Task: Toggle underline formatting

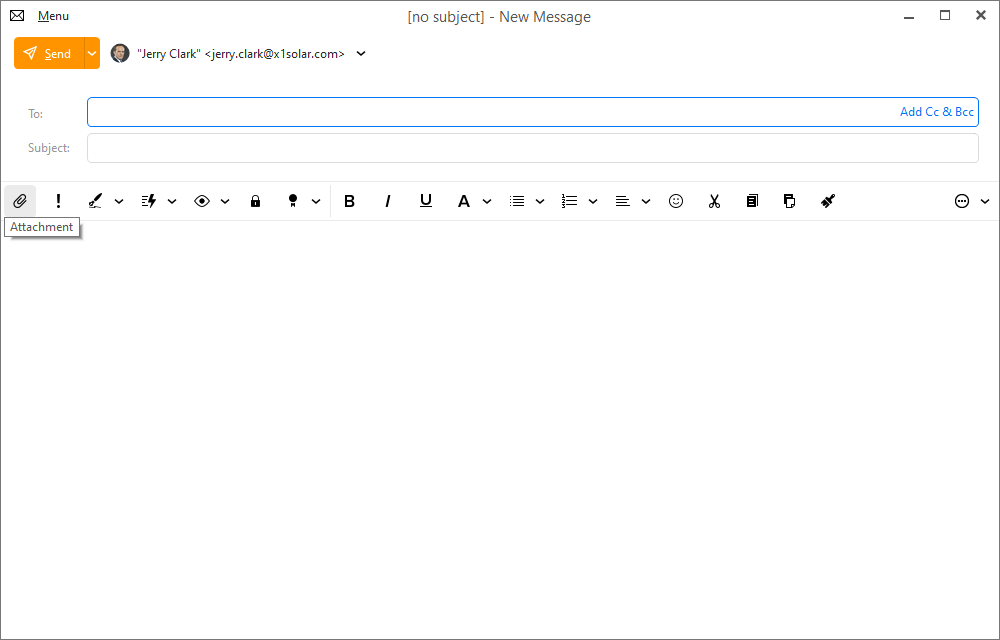Action: pos(426,201)
